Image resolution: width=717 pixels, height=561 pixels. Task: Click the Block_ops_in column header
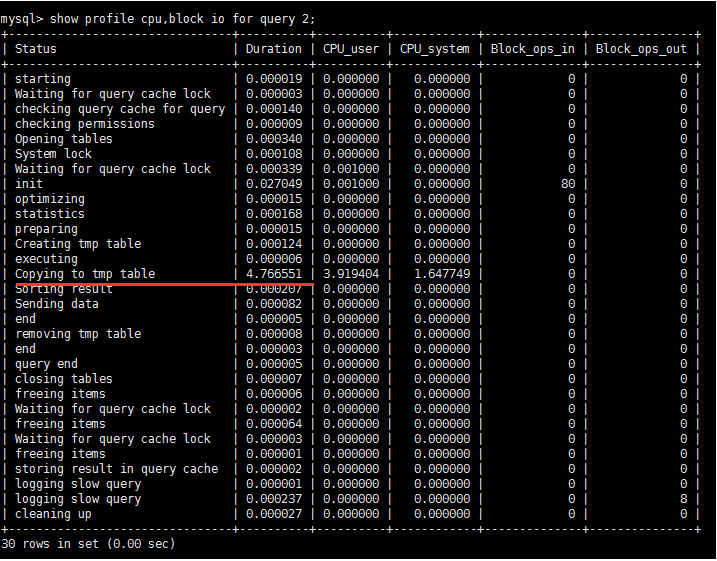click(531, 49)
